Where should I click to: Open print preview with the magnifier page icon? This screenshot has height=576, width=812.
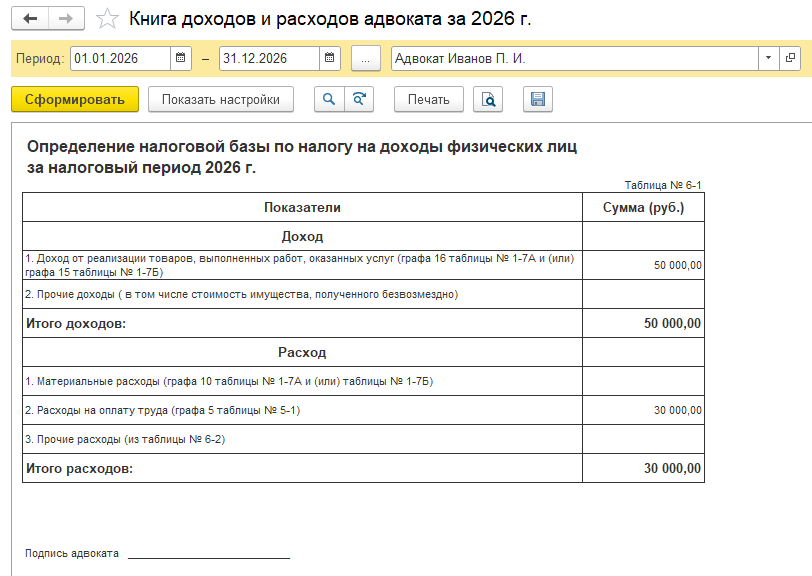[x=488, y=99]
